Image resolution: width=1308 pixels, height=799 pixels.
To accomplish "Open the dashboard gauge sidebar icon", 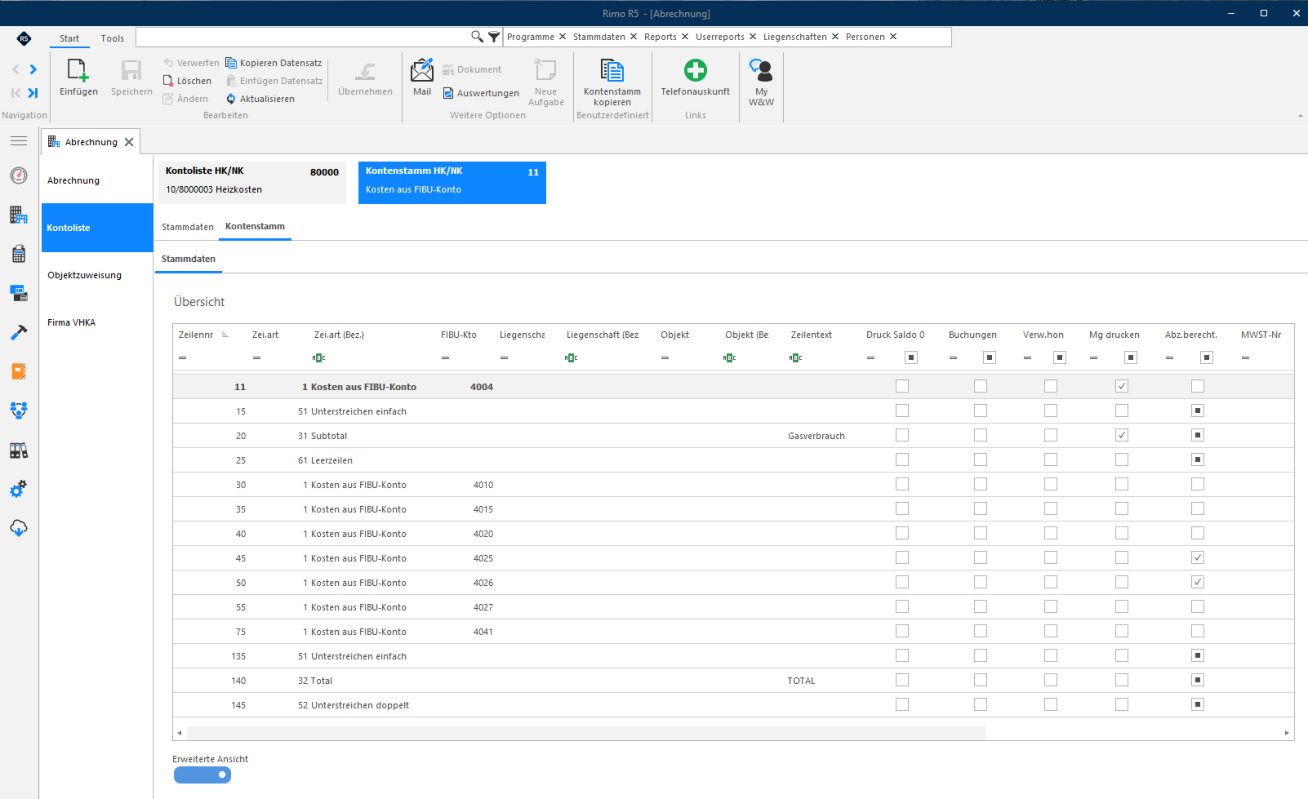I will (x=18, y=176).
